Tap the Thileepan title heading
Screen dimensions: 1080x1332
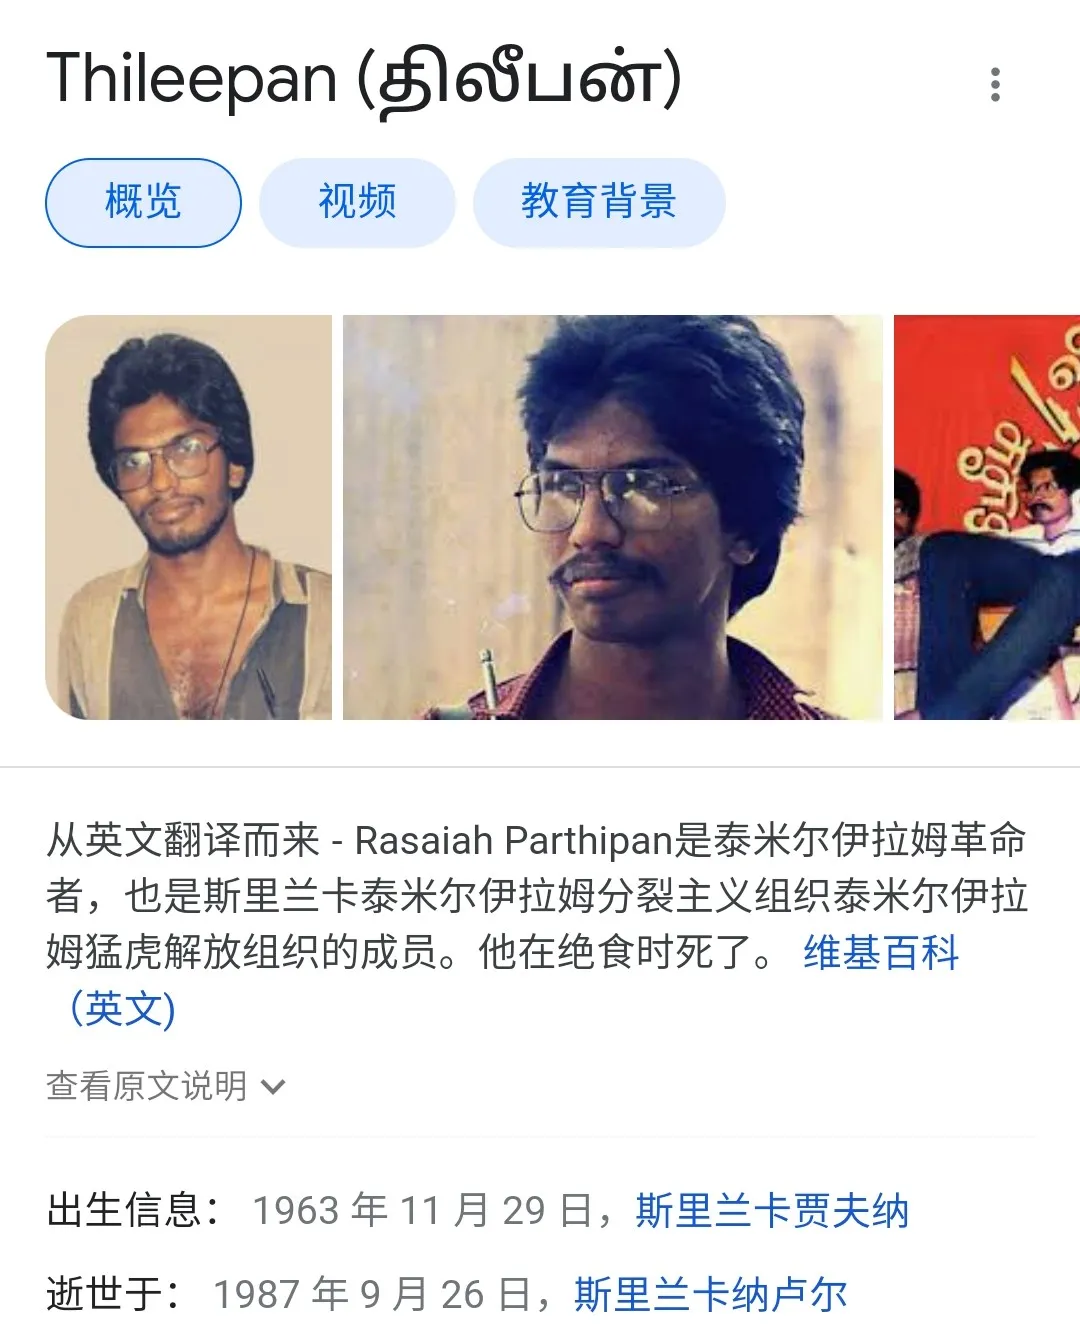364,80
